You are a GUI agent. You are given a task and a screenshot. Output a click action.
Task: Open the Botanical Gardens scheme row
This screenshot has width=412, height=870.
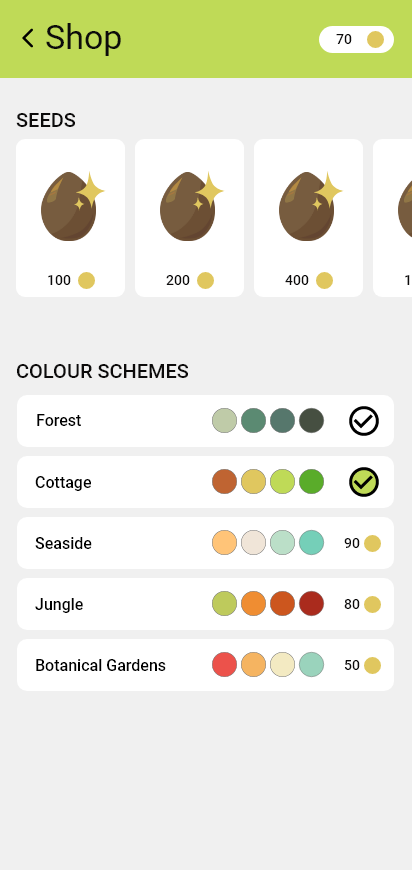[x=205, y=665]
